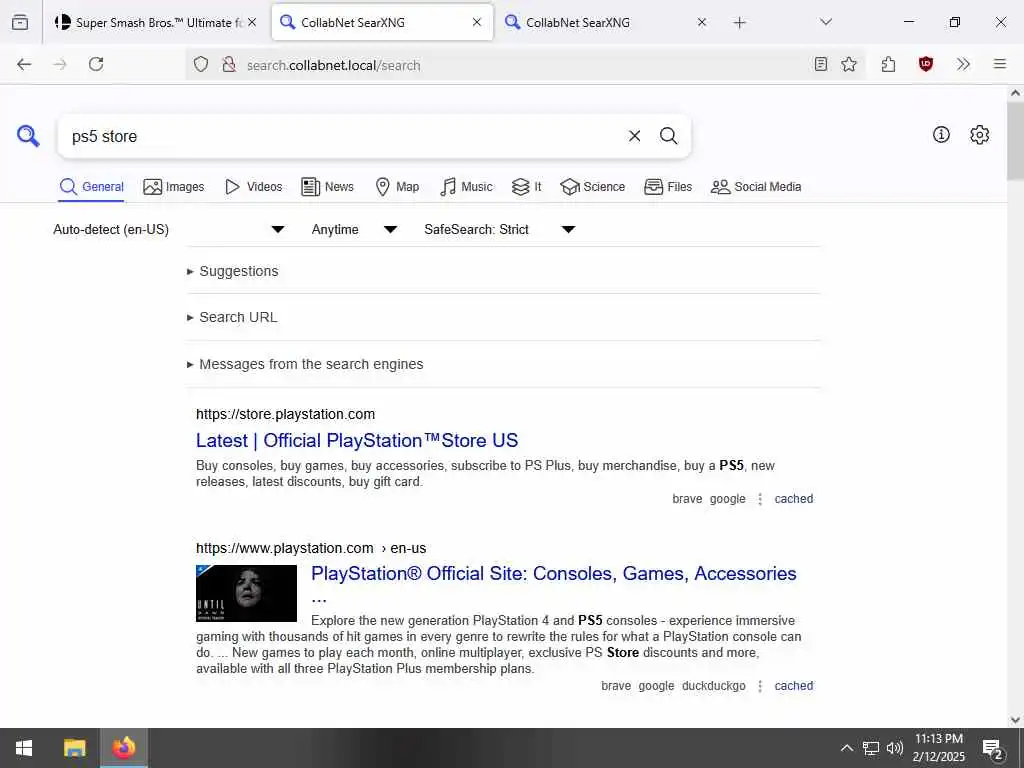The width and height of the screenshot is (1024, 768).
Task: Switch to Super Smash Bros. Ultimate tab
Action: 155,22
